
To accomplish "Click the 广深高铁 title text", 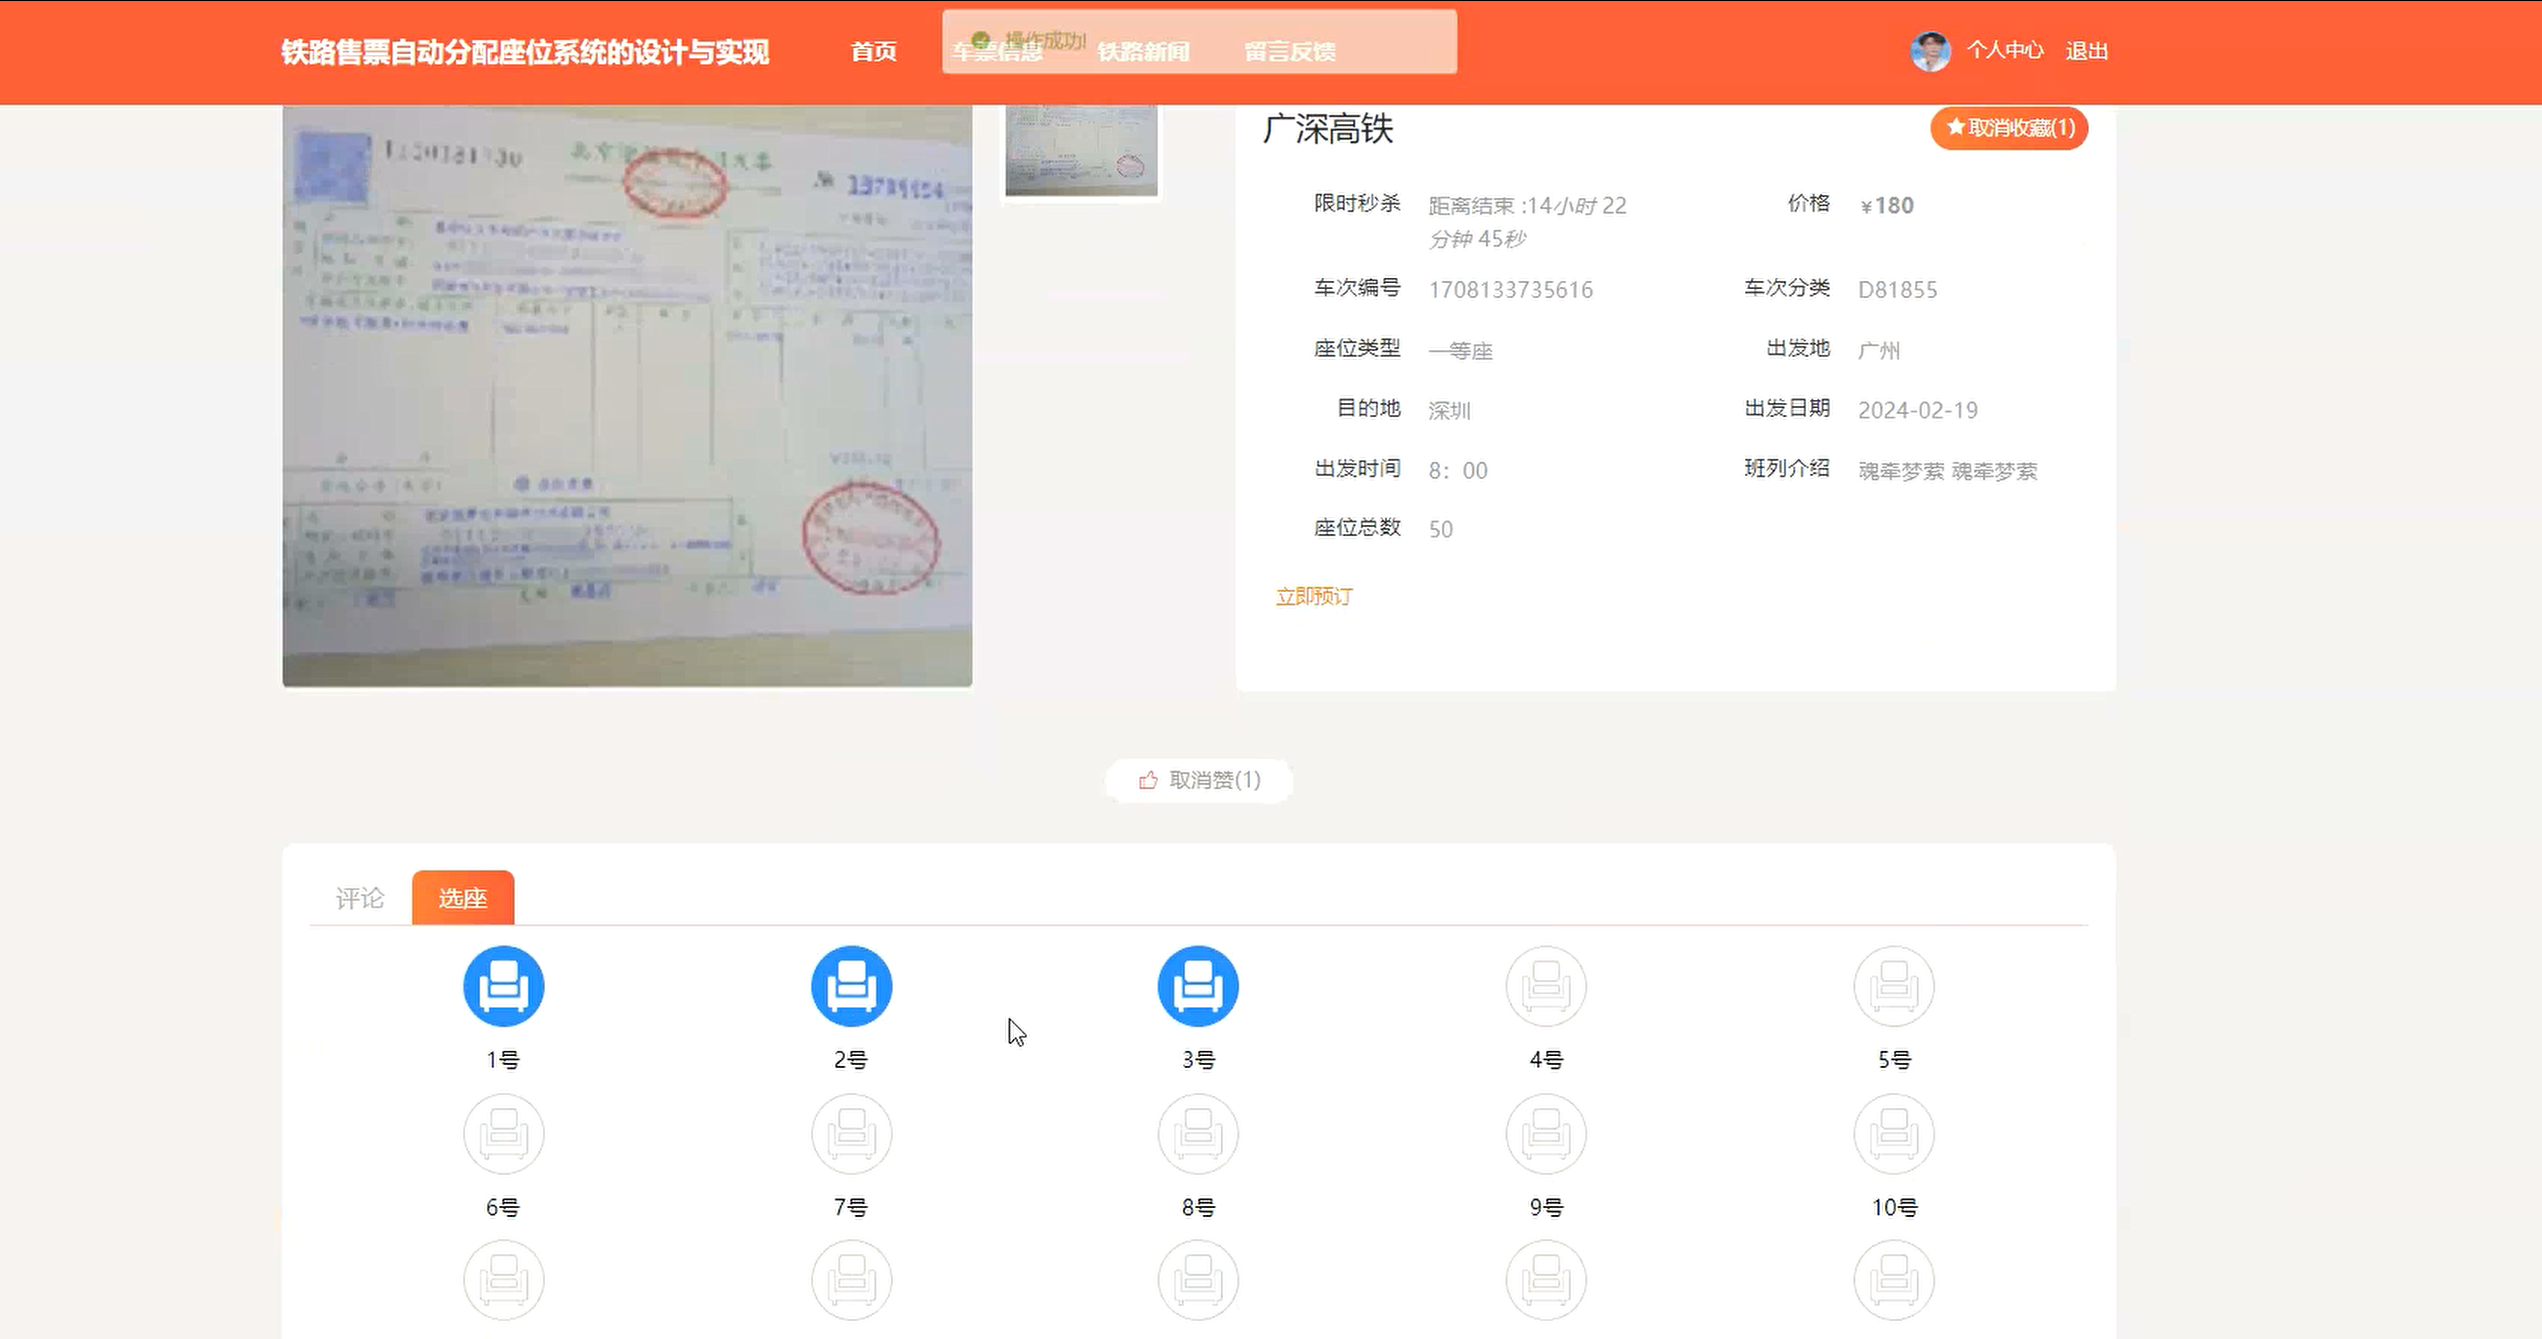I will click(x=1328, y=129).
